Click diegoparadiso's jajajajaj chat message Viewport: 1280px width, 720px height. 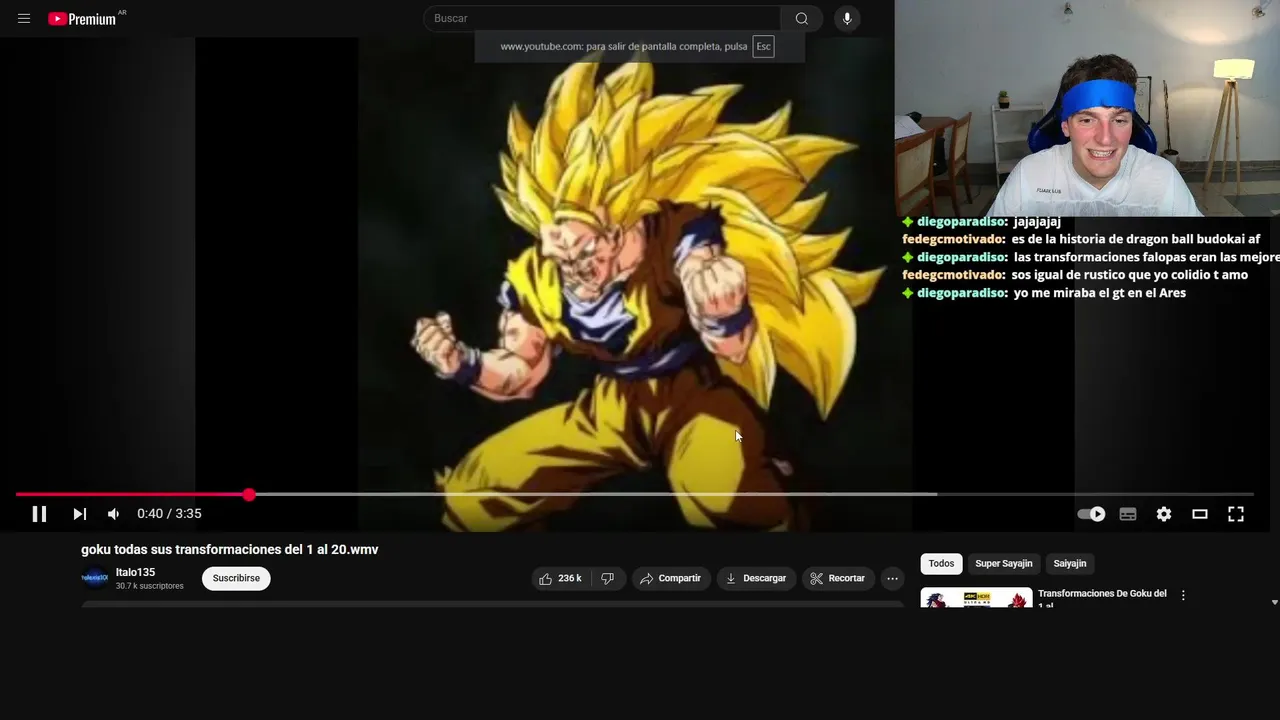pos(981,221)
